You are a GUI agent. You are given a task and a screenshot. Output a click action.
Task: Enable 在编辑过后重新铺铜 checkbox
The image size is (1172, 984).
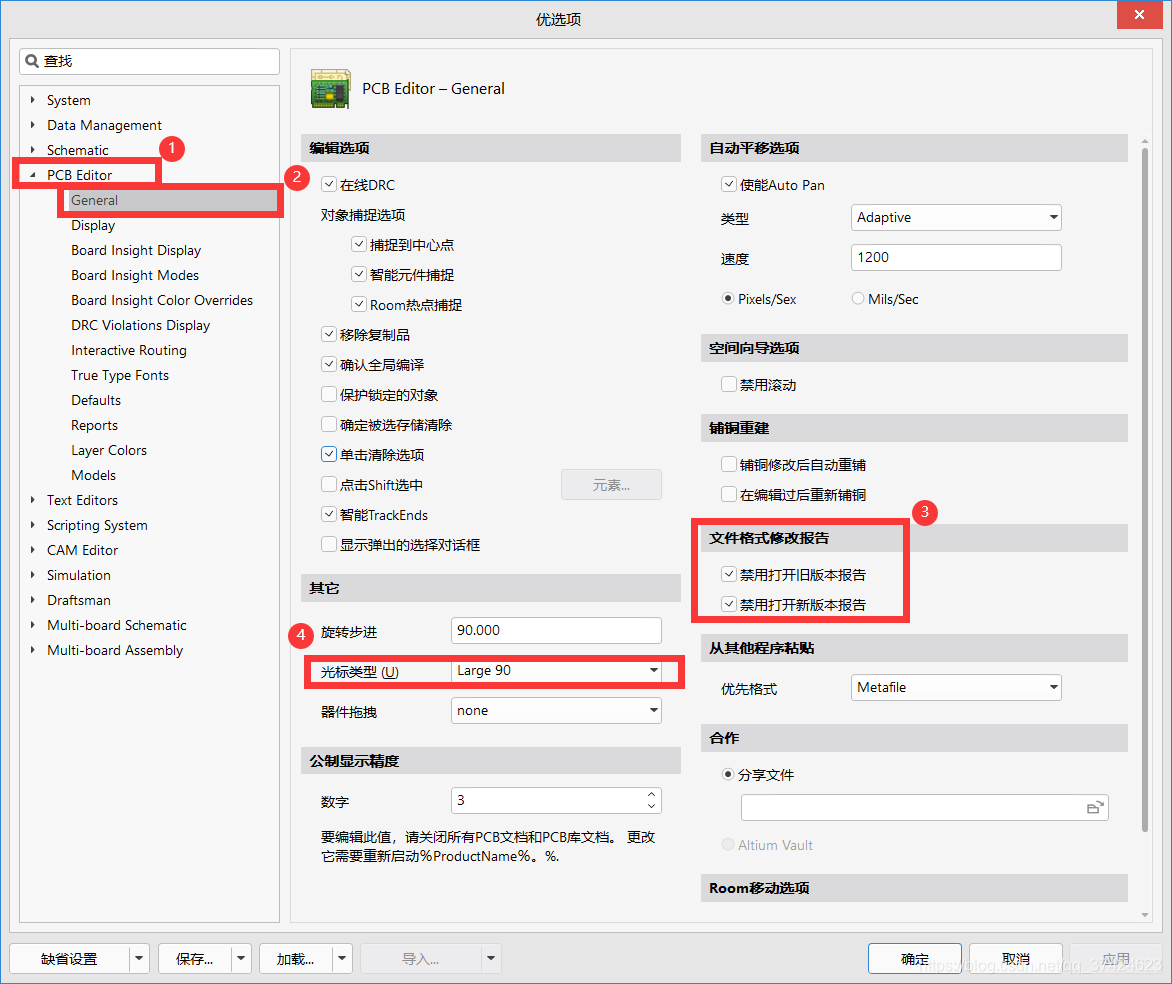(x=729, y=494)
